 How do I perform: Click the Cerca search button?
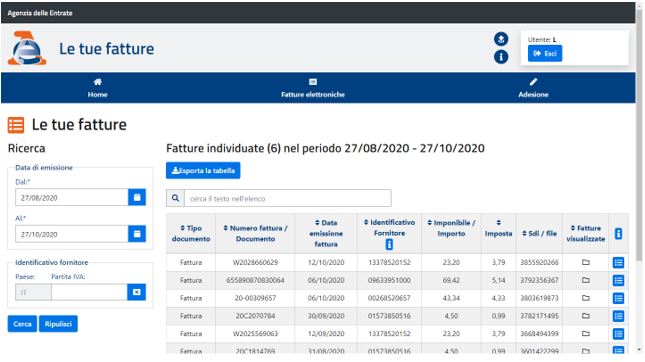22,324
